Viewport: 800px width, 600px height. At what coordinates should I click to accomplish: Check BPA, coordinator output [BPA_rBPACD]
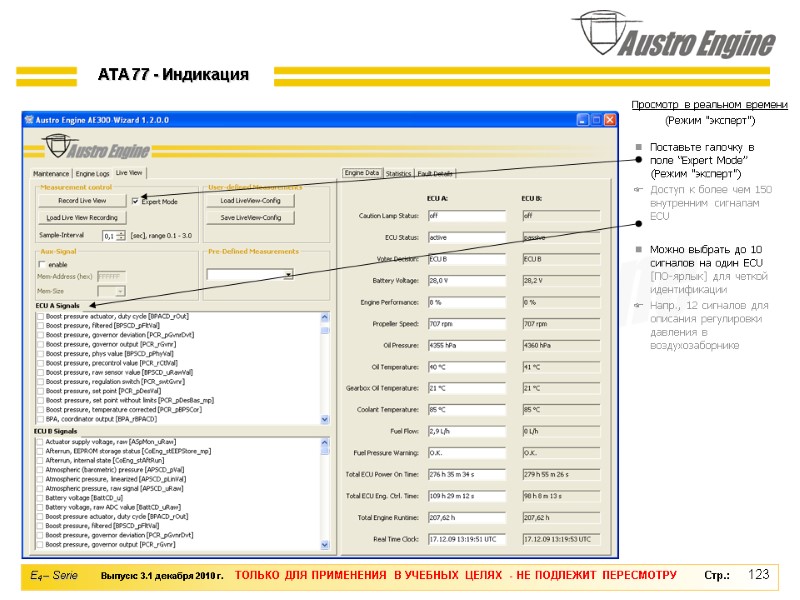pyautogui.click(x=40, y=419)
